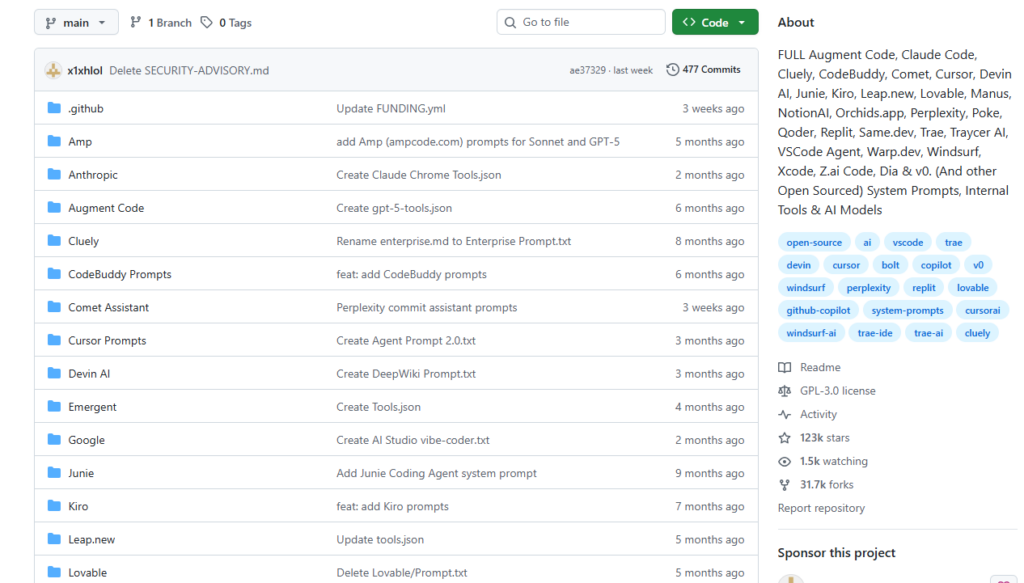Click the folder icon next to Google
Screen dimensions: 1024x583
pyautogui.click(x=54, y=440)
